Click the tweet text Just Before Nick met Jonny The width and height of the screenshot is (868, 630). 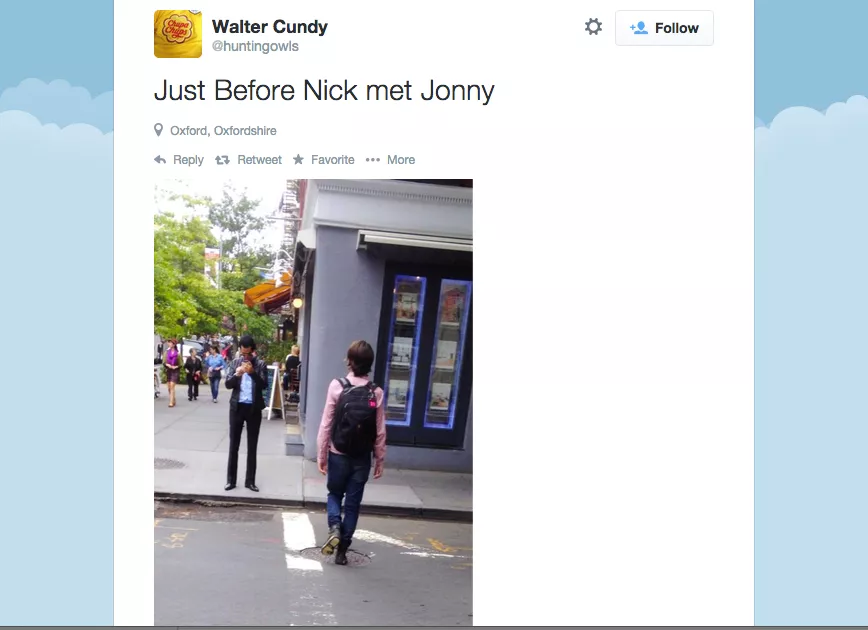point(324,91)
